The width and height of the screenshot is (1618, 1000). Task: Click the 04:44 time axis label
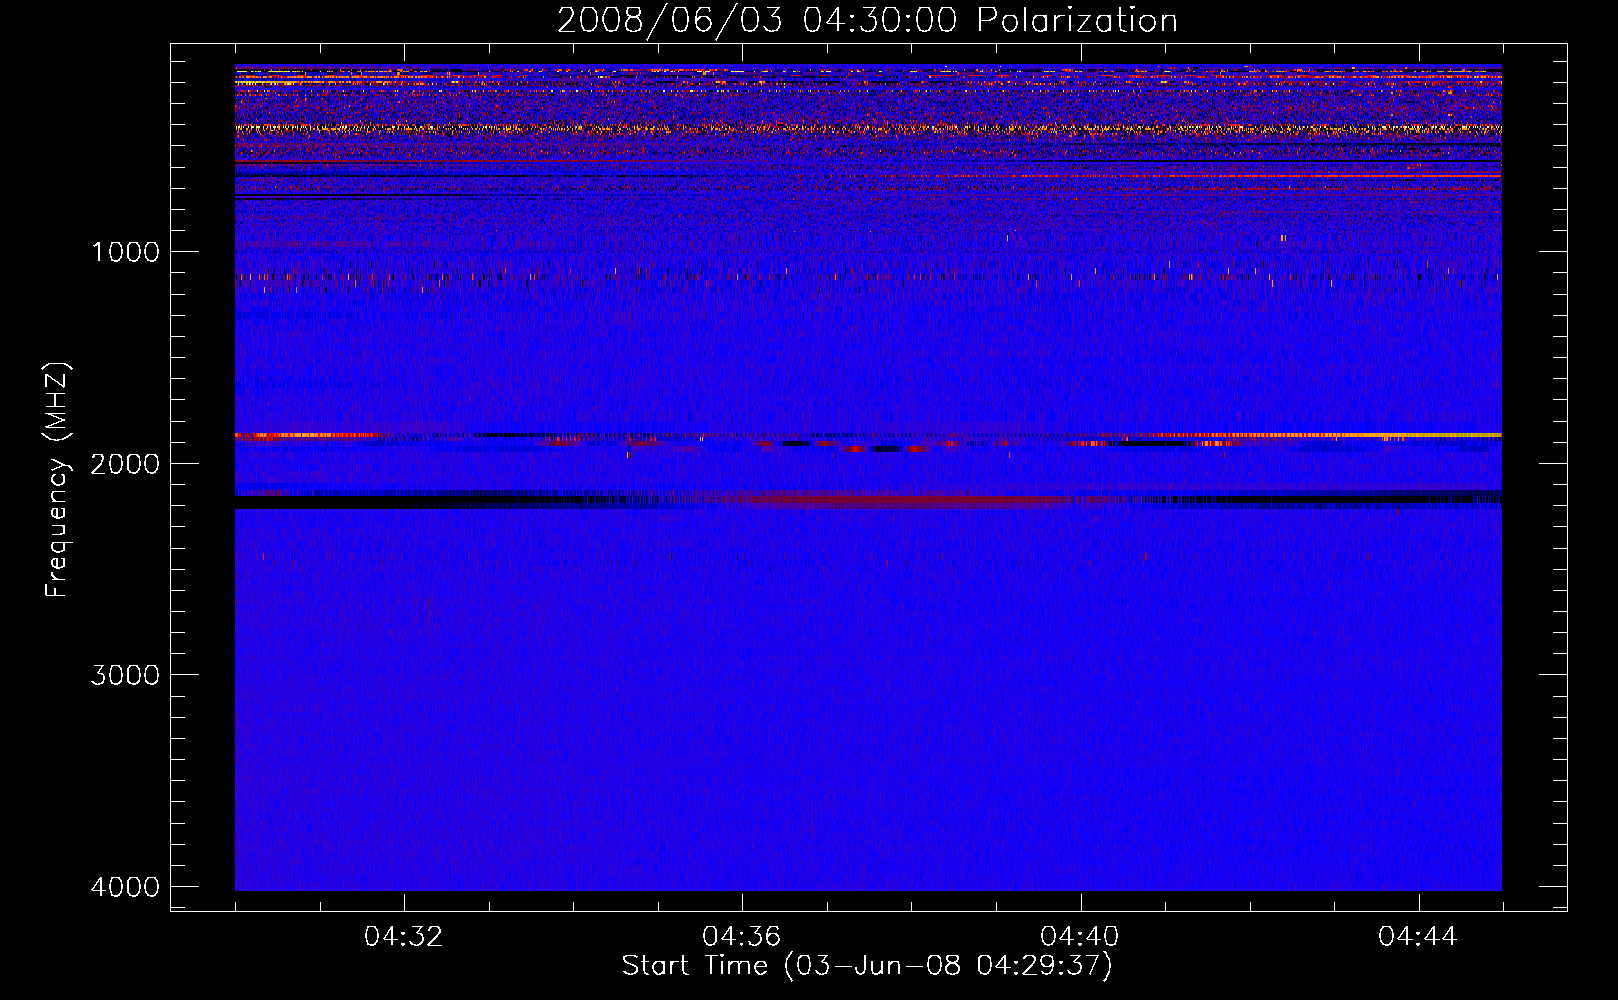pyautogui.click(x=1417, y=937)
